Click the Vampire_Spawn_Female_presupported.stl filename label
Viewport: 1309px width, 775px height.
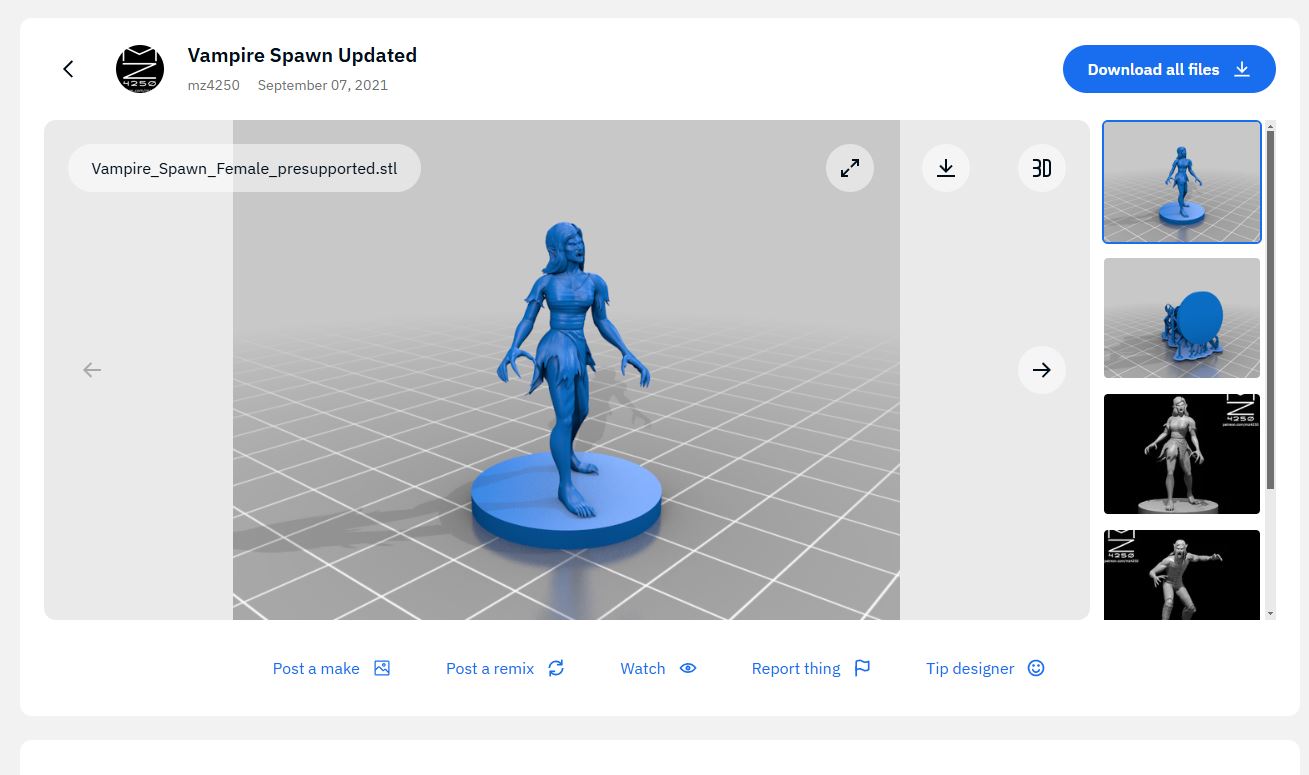point(244,168)
